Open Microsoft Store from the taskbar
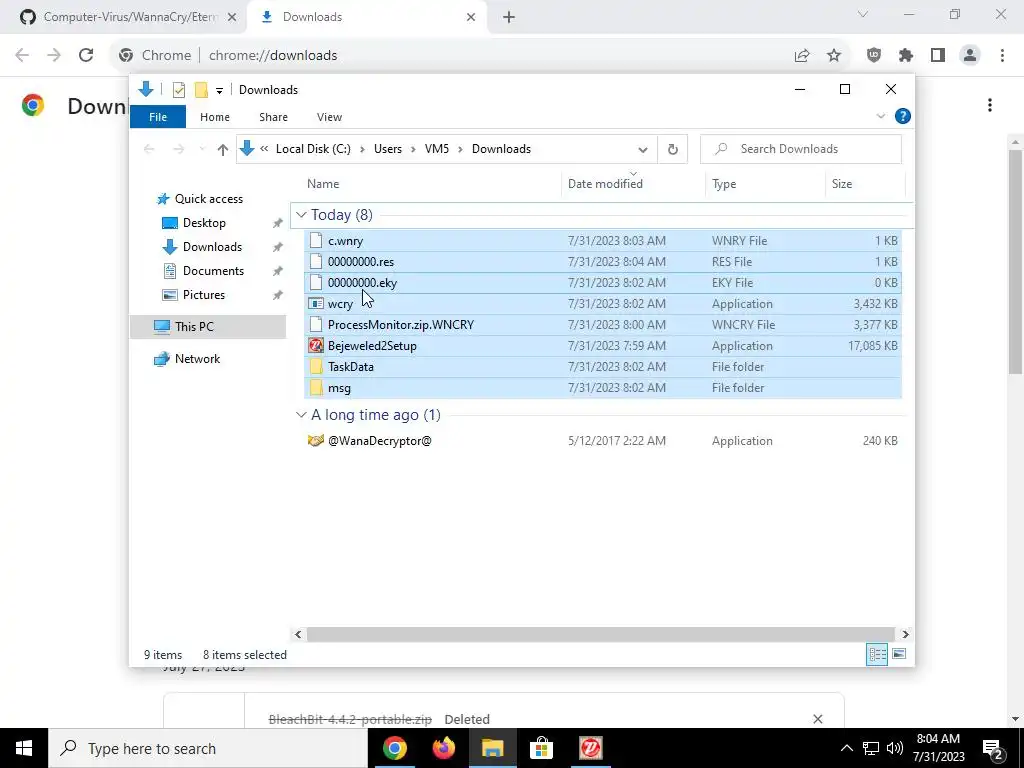 point(541,748)
